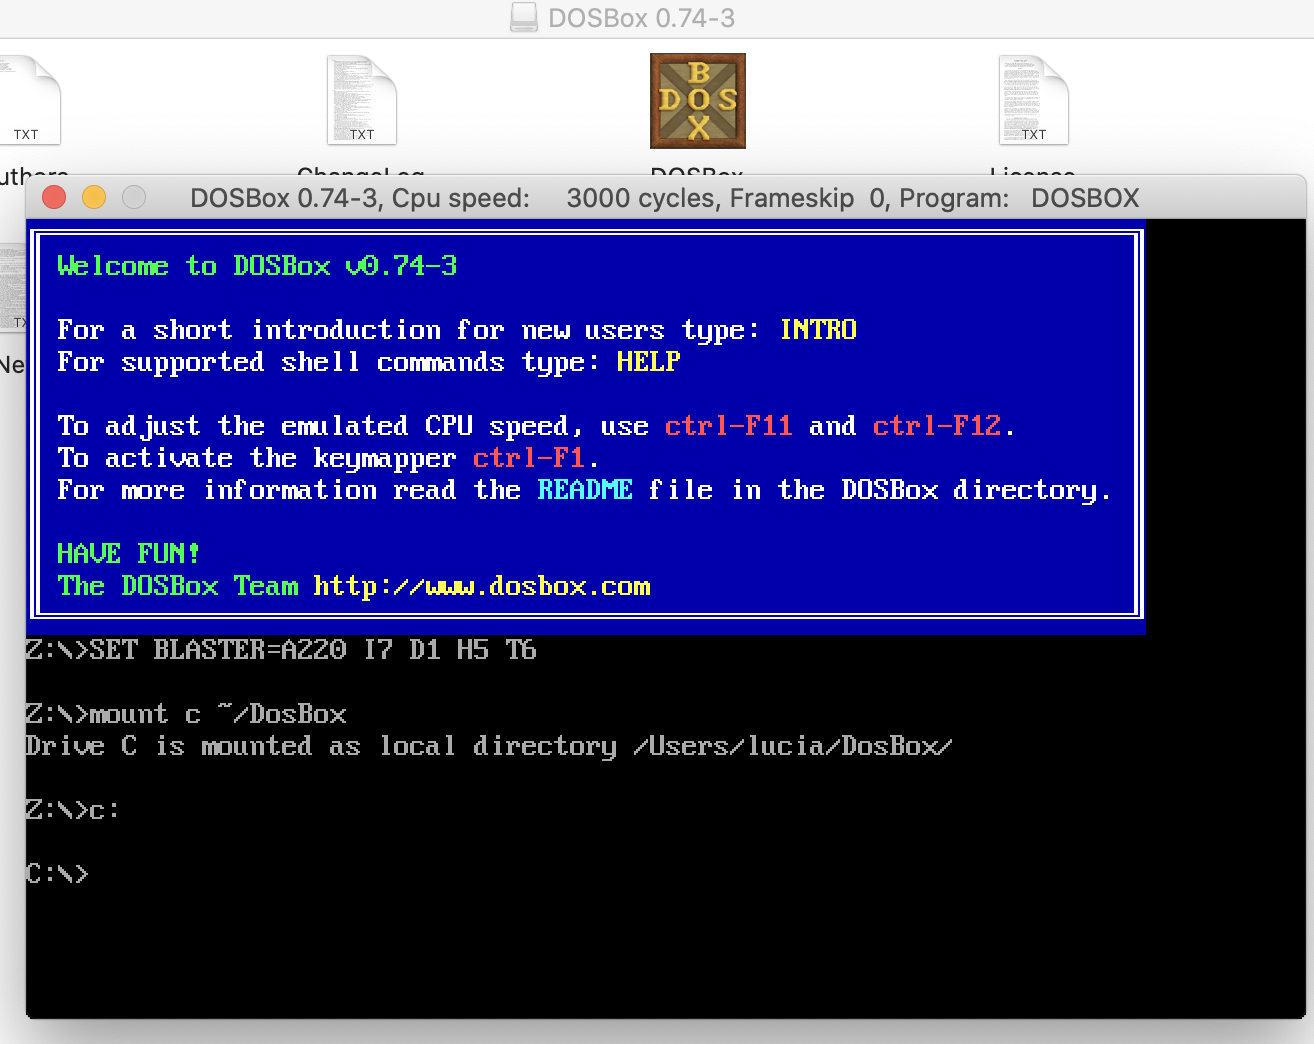
Task: Click the red ctrl-F1 keymapper text
Action: 528,458
